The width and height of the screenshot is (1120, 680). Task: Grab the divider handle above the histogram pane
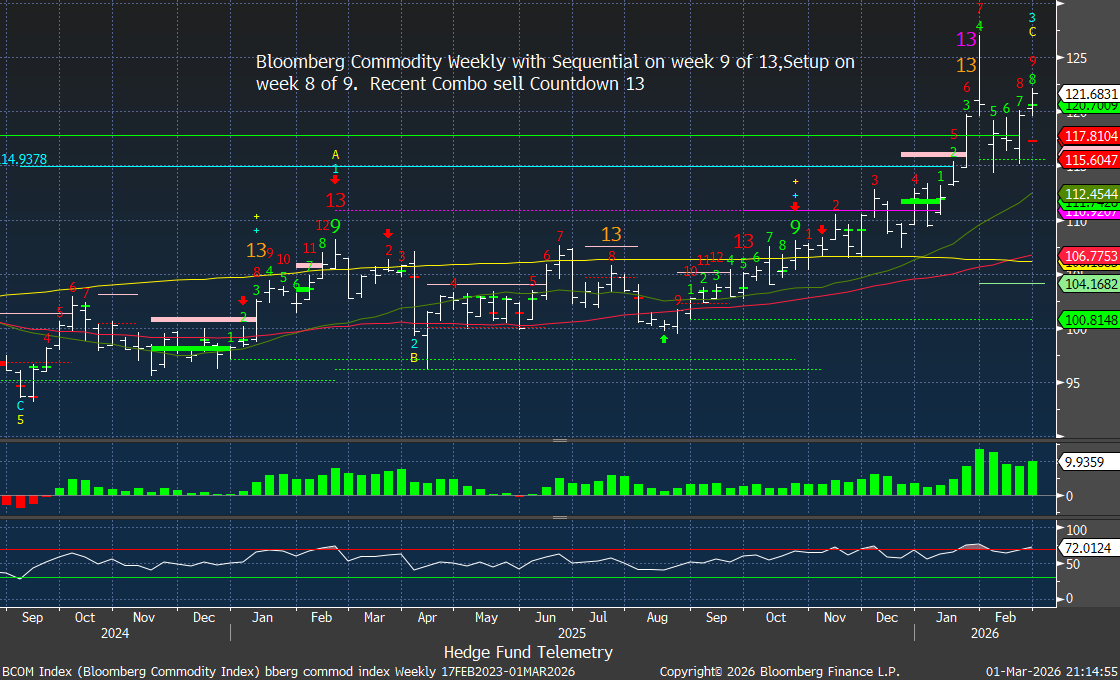click(x=559, y=440)
